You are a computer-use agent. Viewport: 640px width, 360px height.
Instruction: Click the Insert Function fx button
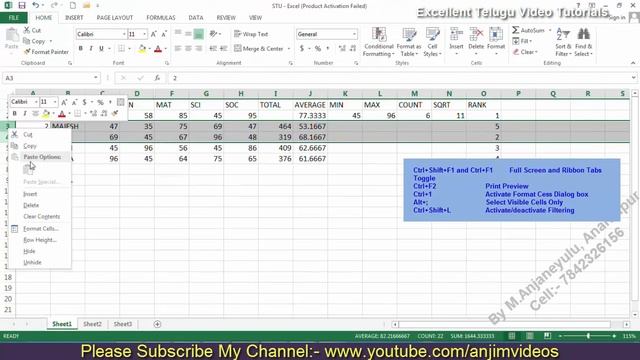point(157,78)
